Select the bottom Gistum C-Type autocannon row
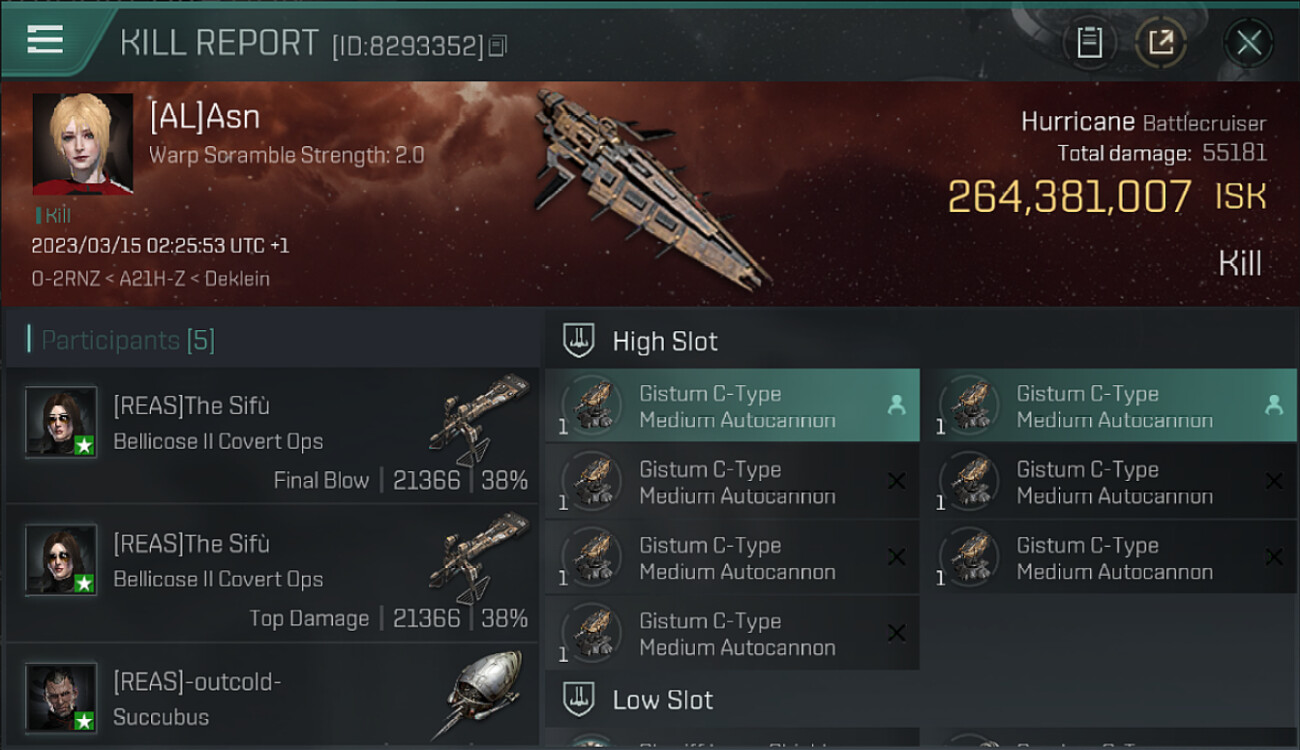1300x750 pixels. coord(731,634)
